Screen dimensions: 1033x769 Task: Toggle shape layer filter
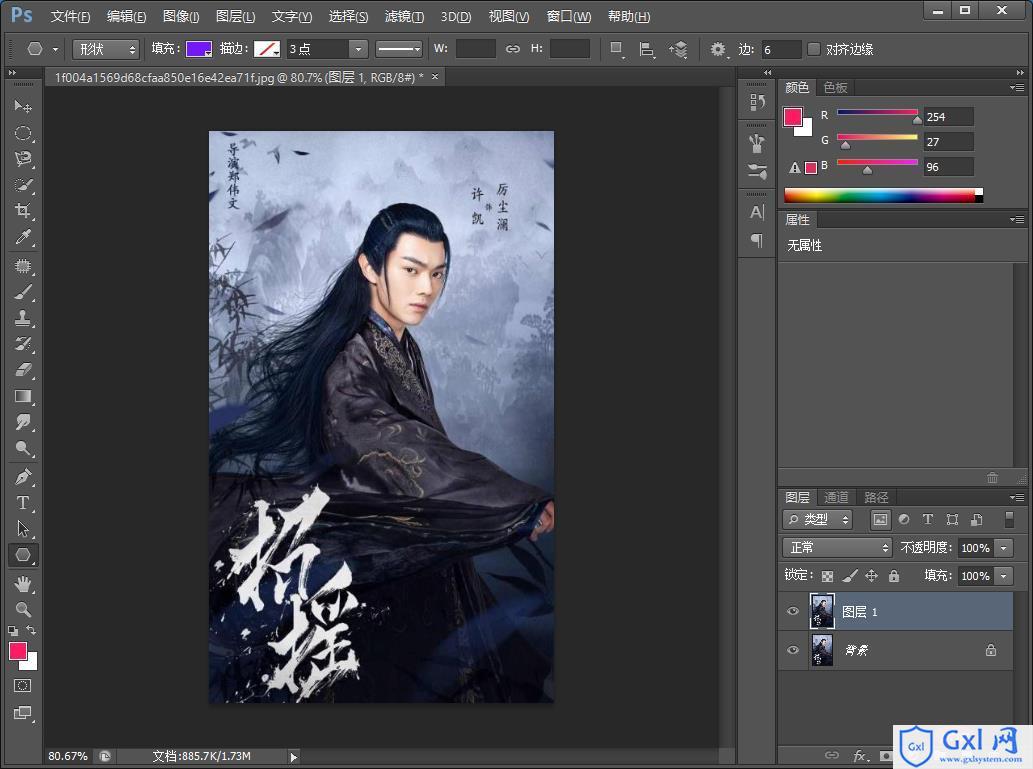point(952,519)
